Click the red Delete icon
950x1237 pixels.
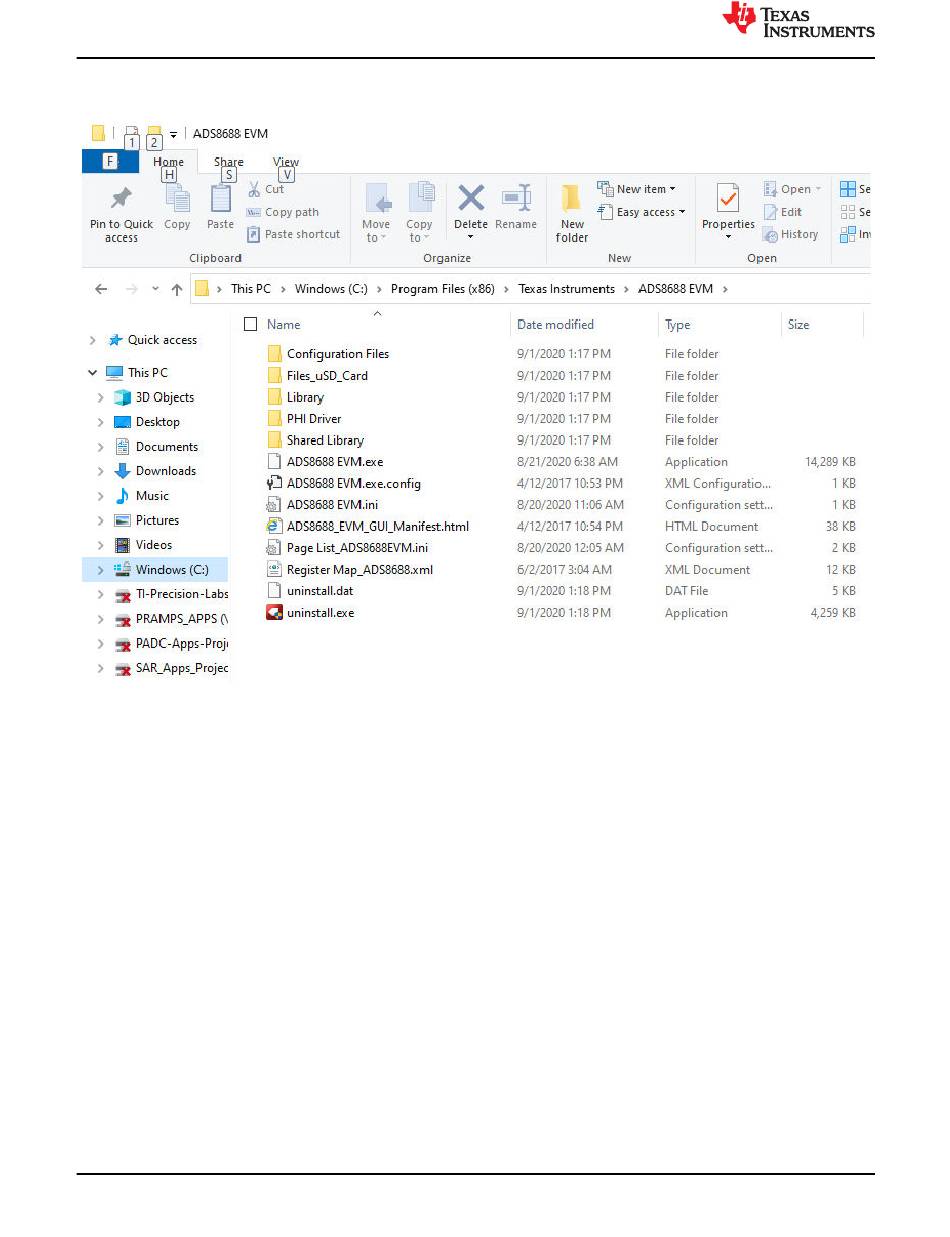pos(471,197)
